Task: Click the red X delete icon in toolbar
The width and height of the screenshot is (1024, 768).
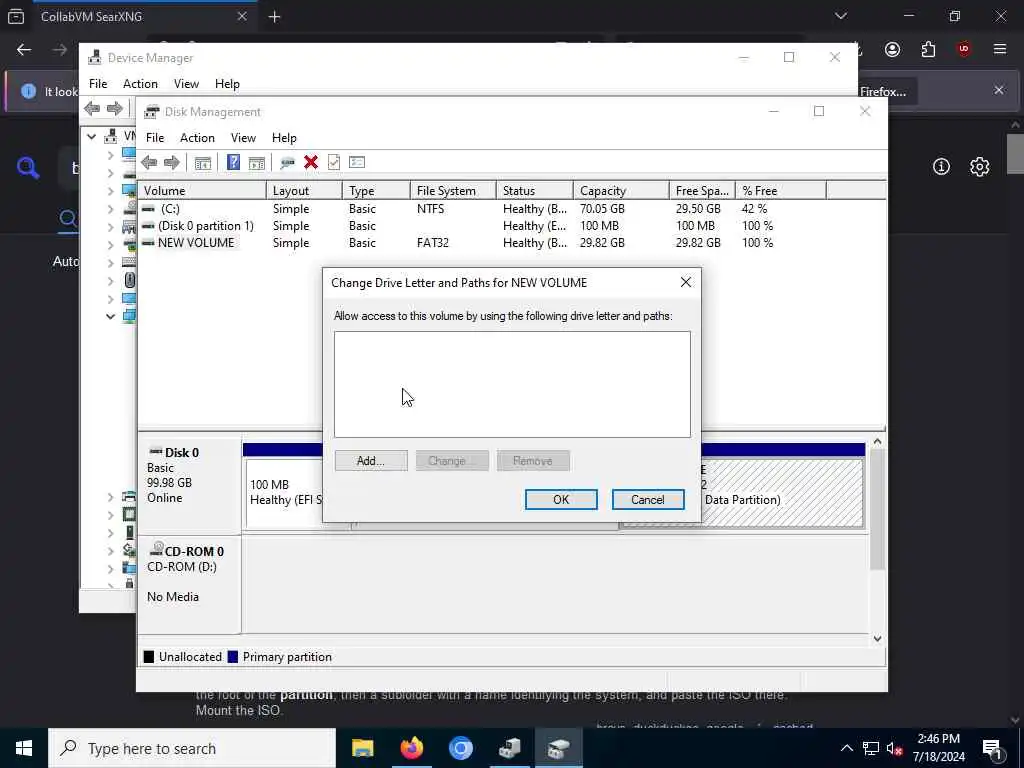Action: 311,162
